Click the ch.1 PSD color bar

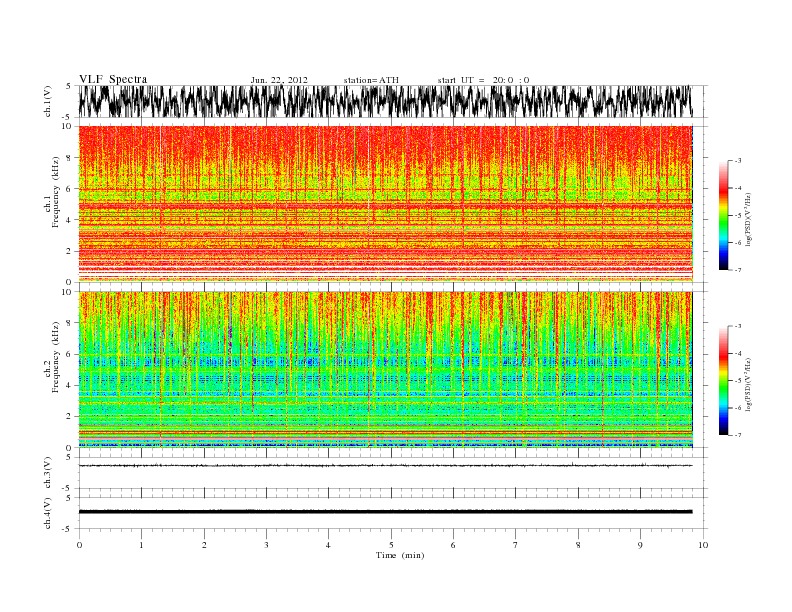(x=723, y=215)
